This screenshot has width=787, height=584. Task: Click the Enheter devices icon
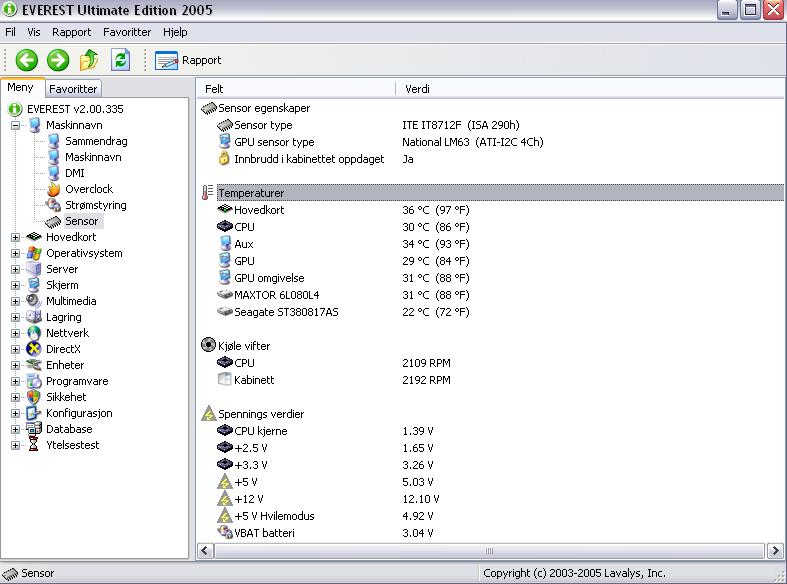34,365
